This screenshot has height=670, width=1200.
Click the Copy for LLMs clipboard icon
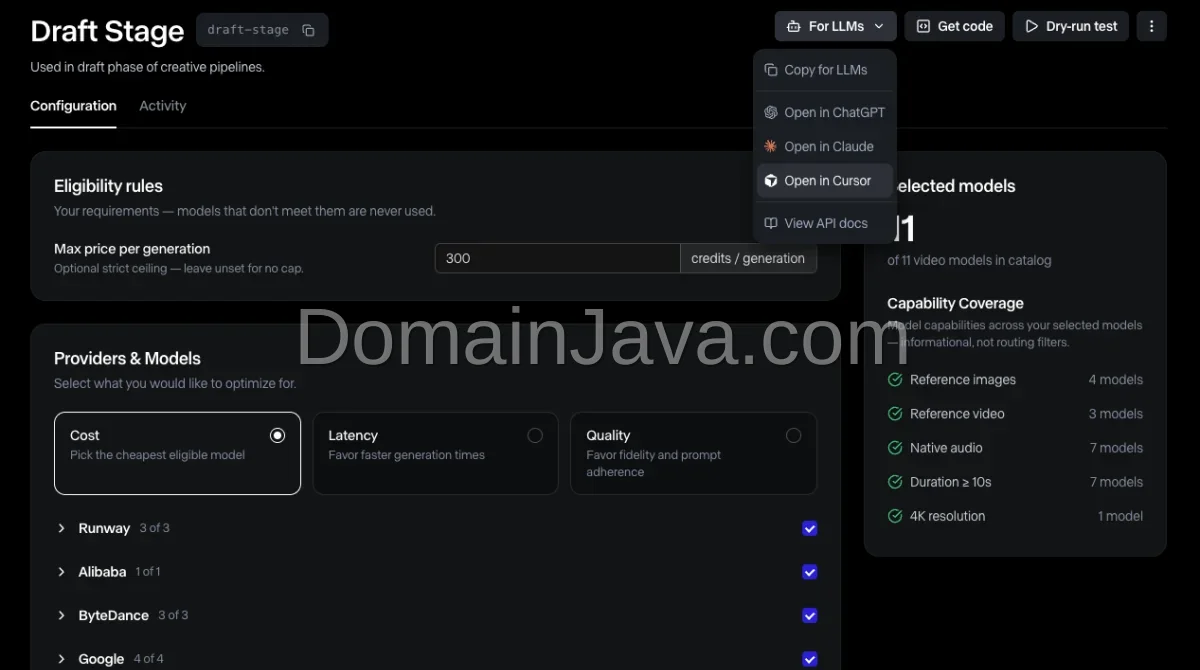771,70
